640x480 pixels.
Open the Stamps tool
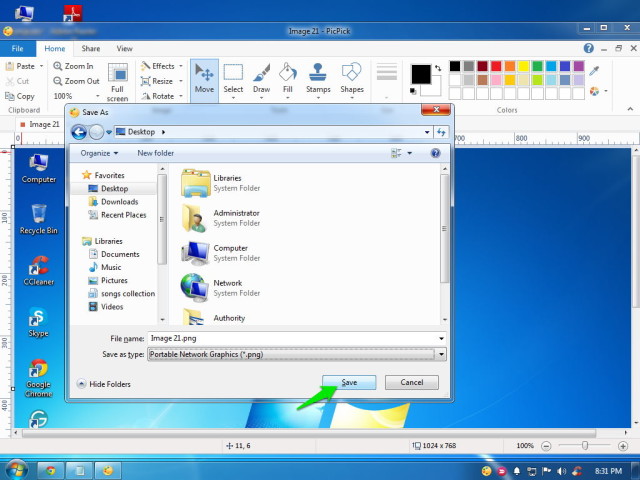pos(318,80)
